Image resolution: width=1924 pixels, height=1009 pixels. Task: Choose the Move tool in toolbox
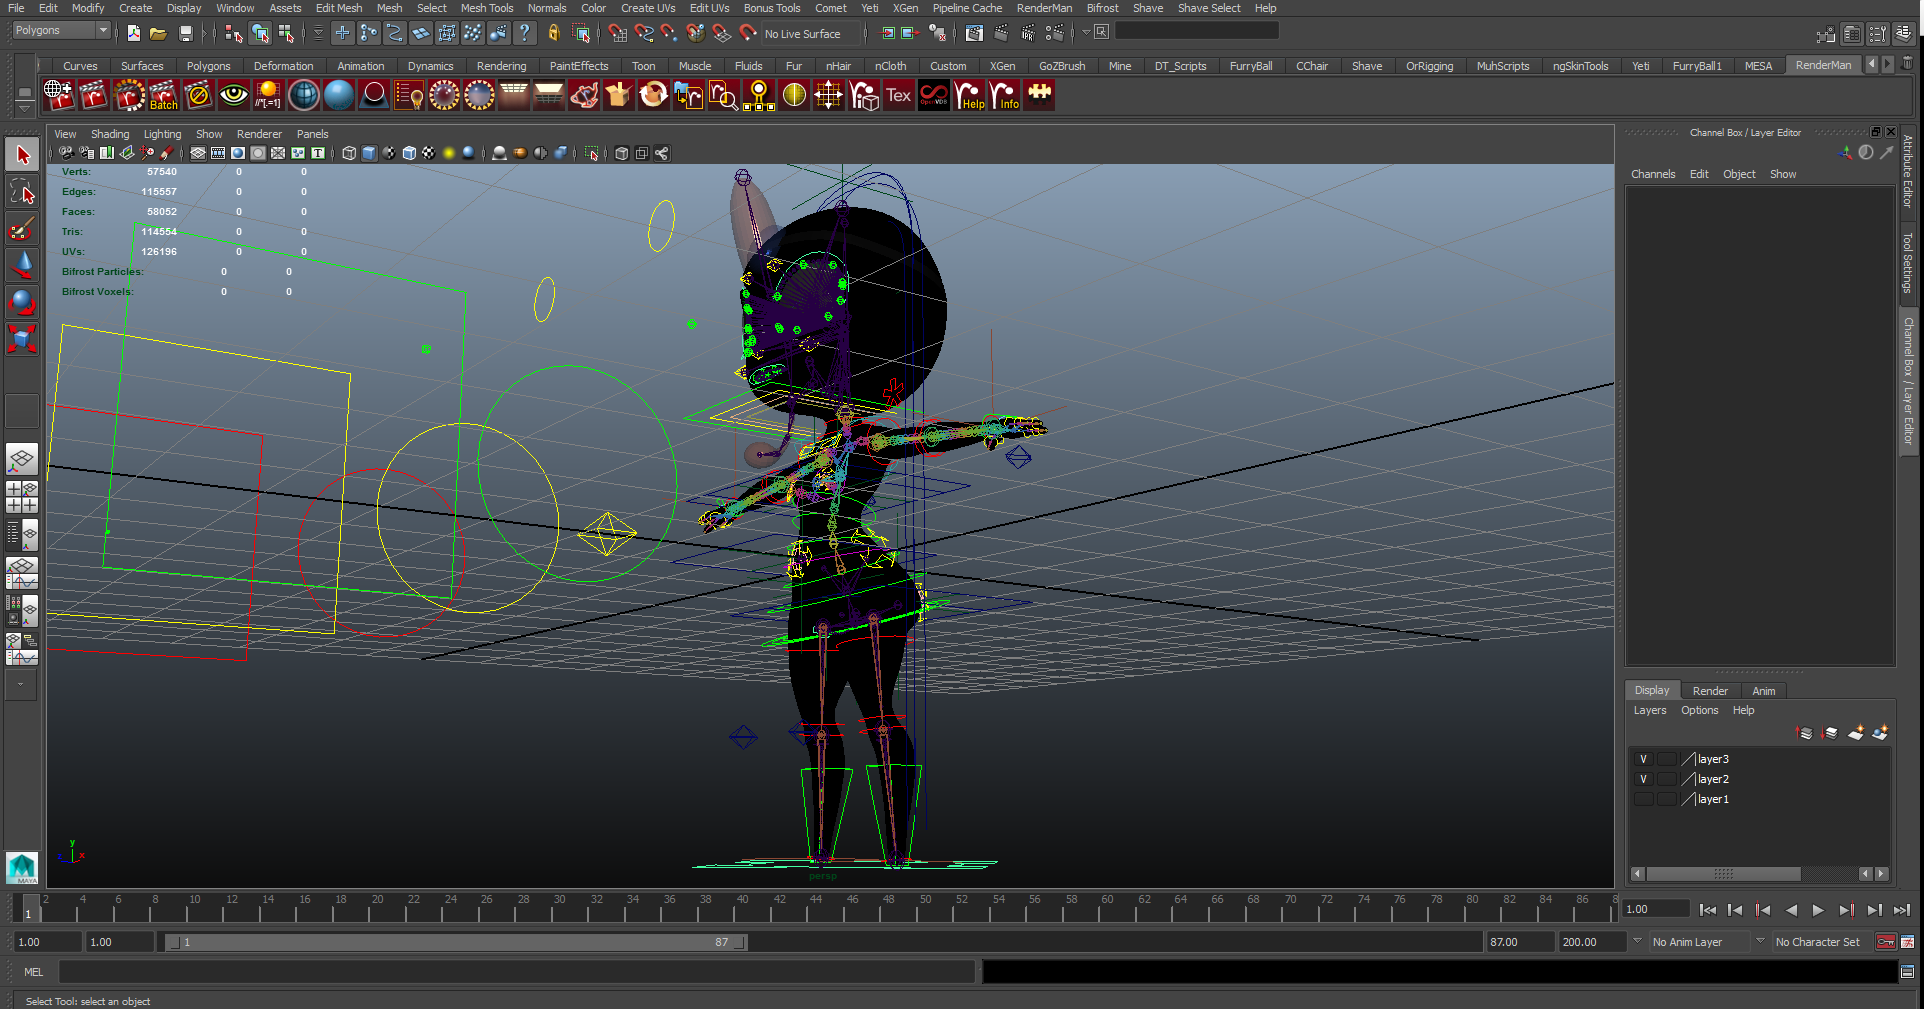tap(22, 265)
